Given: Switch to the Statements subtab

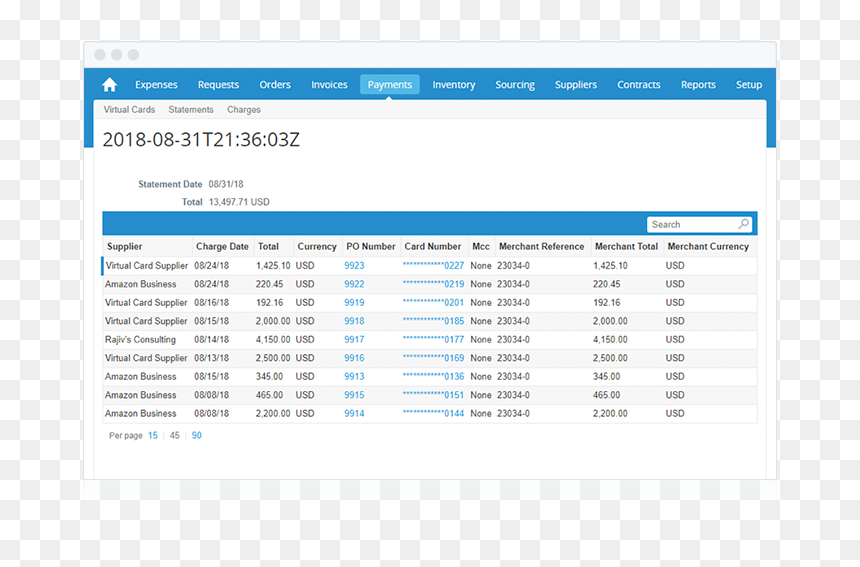Looking at the screenshot, I should coord(191,110).
